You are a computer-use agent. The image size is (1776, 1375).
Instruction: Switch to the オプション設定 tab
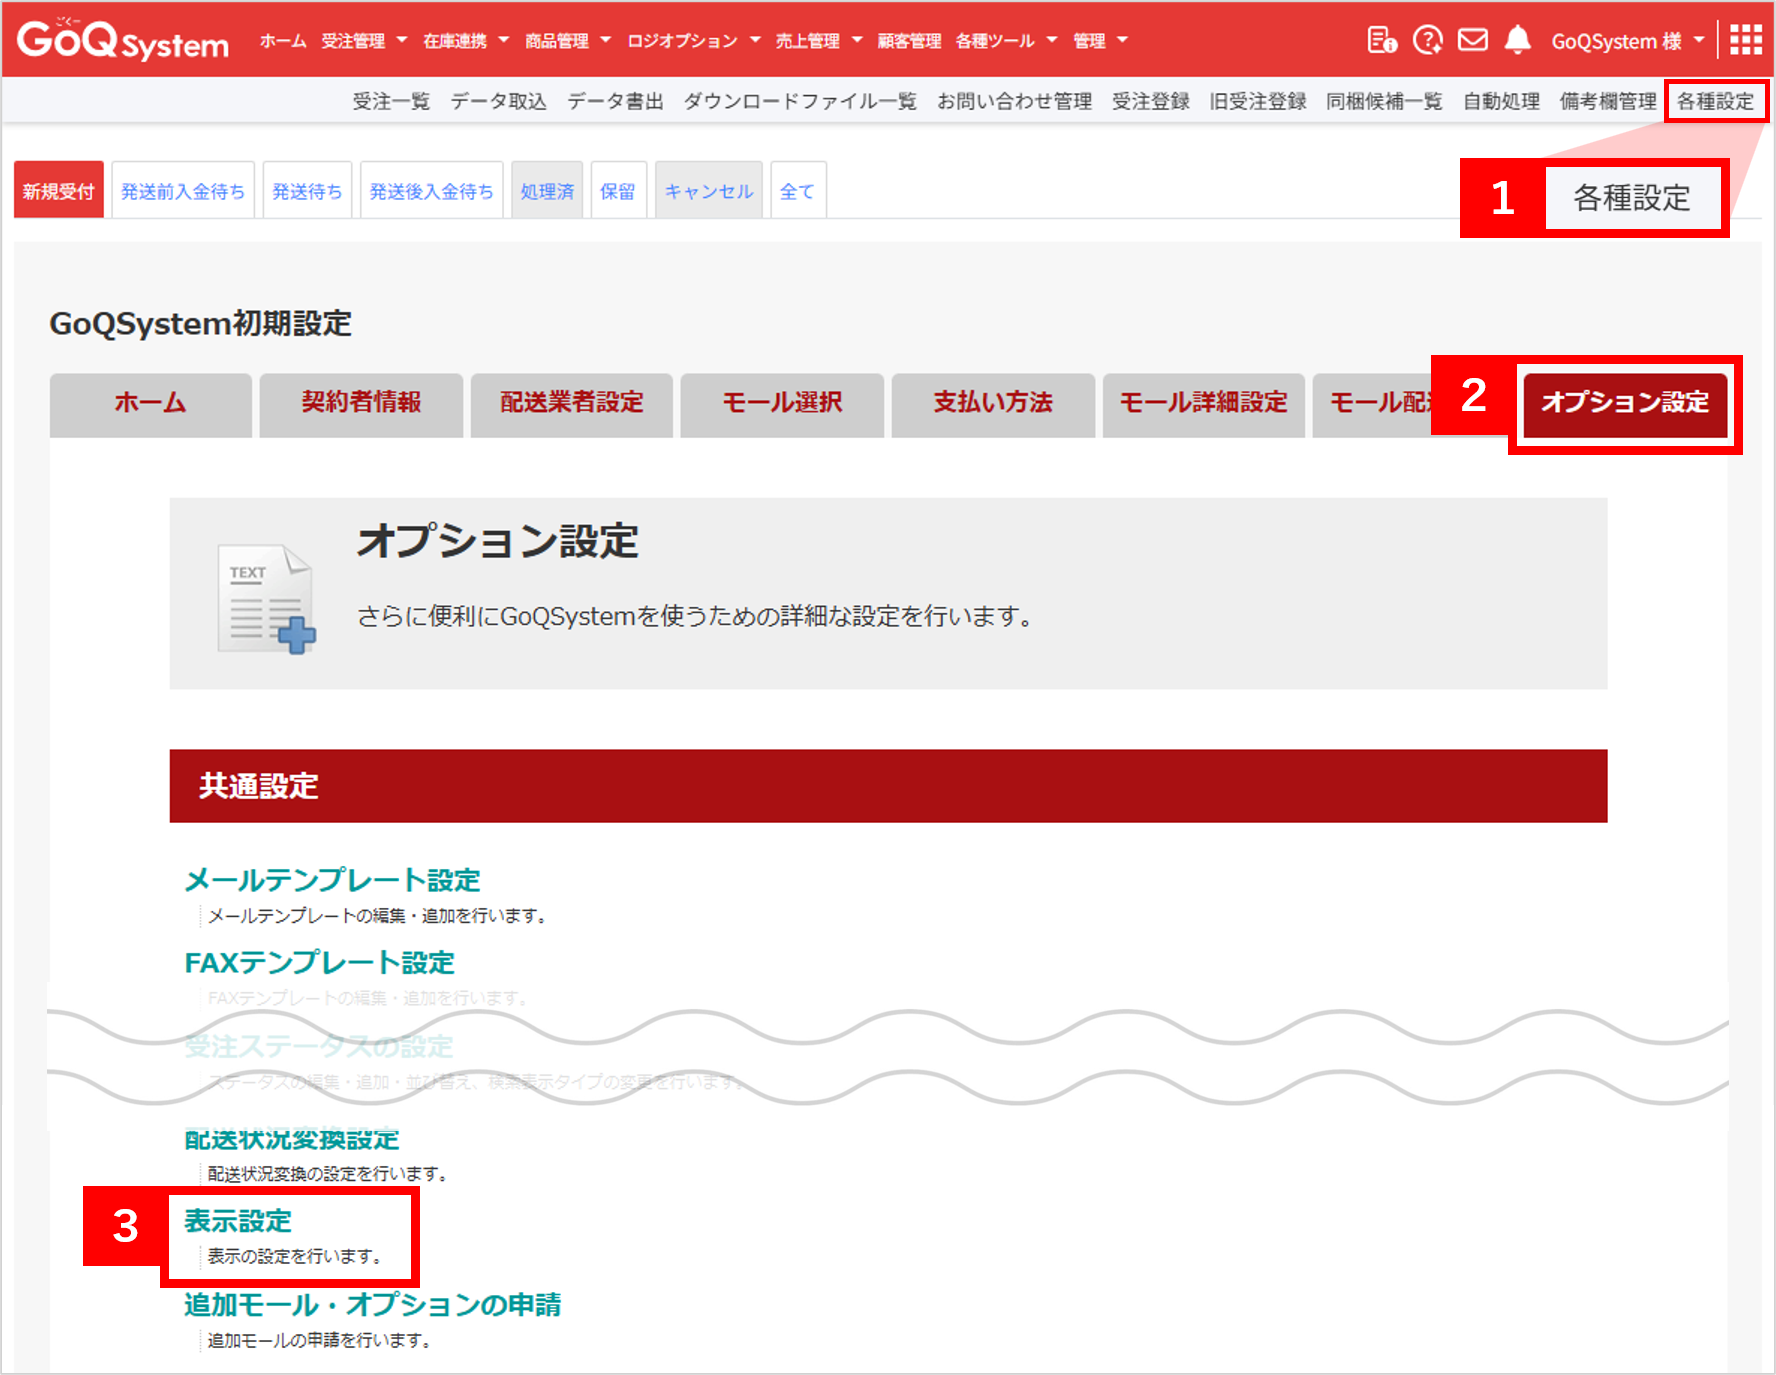(x=1625, y=402)
